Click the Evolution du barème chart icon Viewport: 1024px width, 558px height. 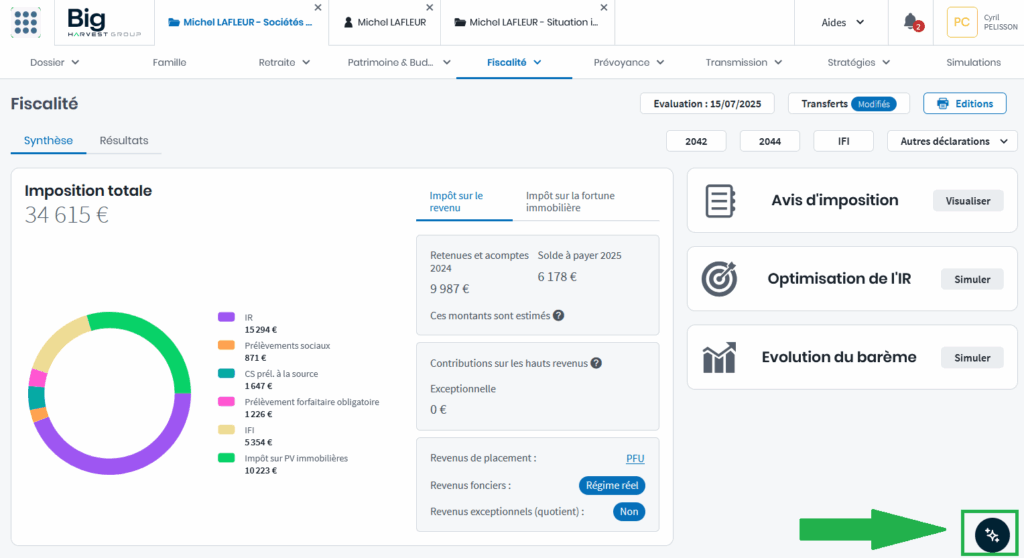(720, 357)
